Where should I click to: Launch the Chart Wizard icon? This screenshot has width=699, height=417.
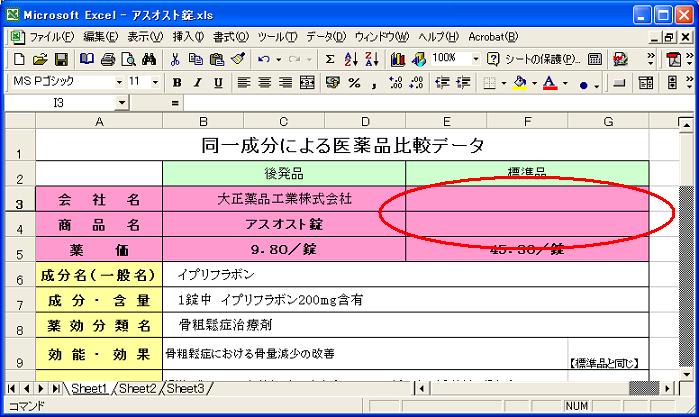(x=397, y=60)
